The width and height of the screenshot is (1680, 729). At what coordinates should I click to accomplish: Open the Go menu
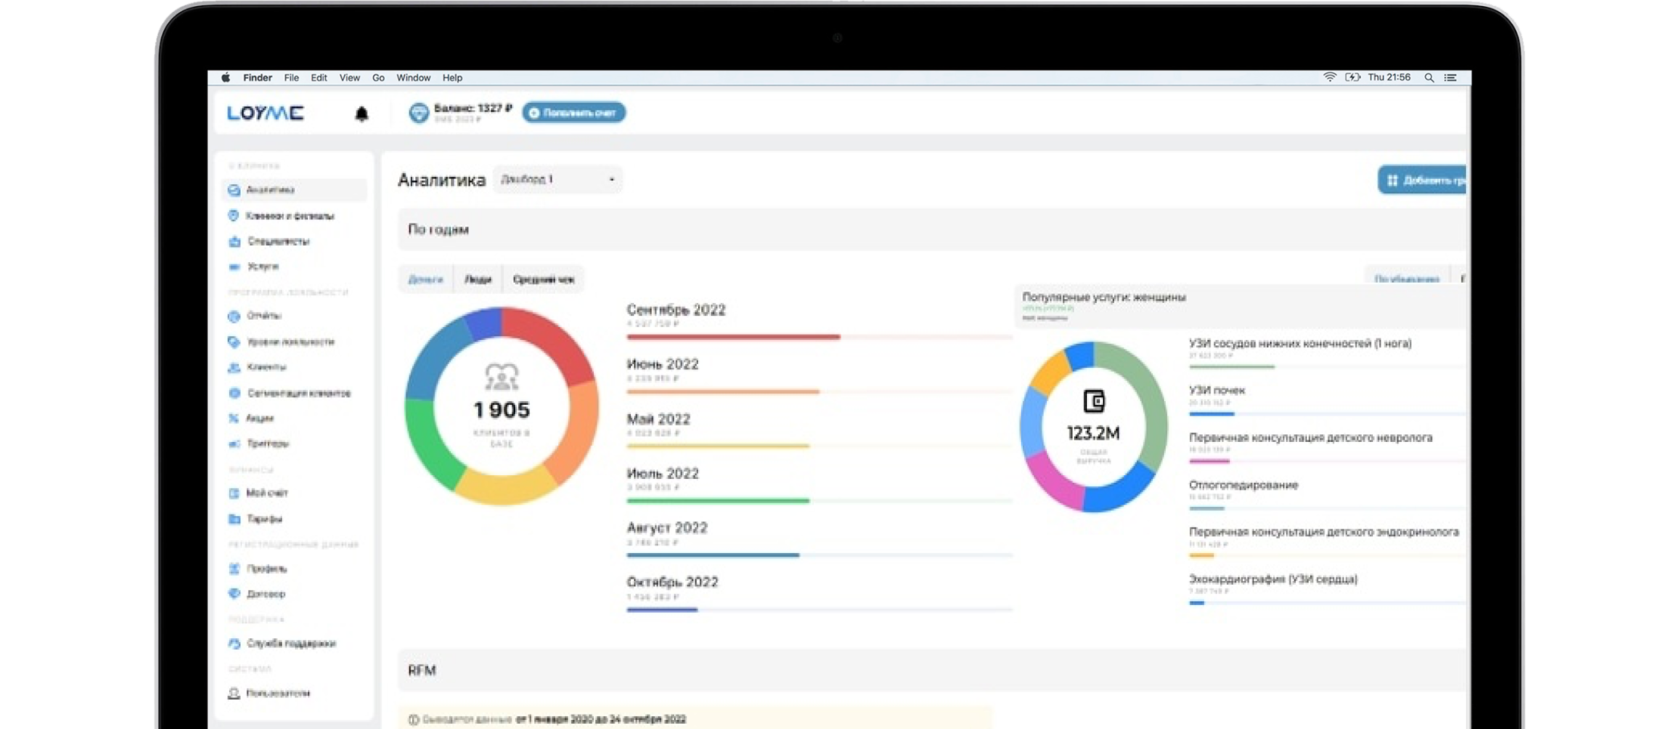(x=378, y=77)
